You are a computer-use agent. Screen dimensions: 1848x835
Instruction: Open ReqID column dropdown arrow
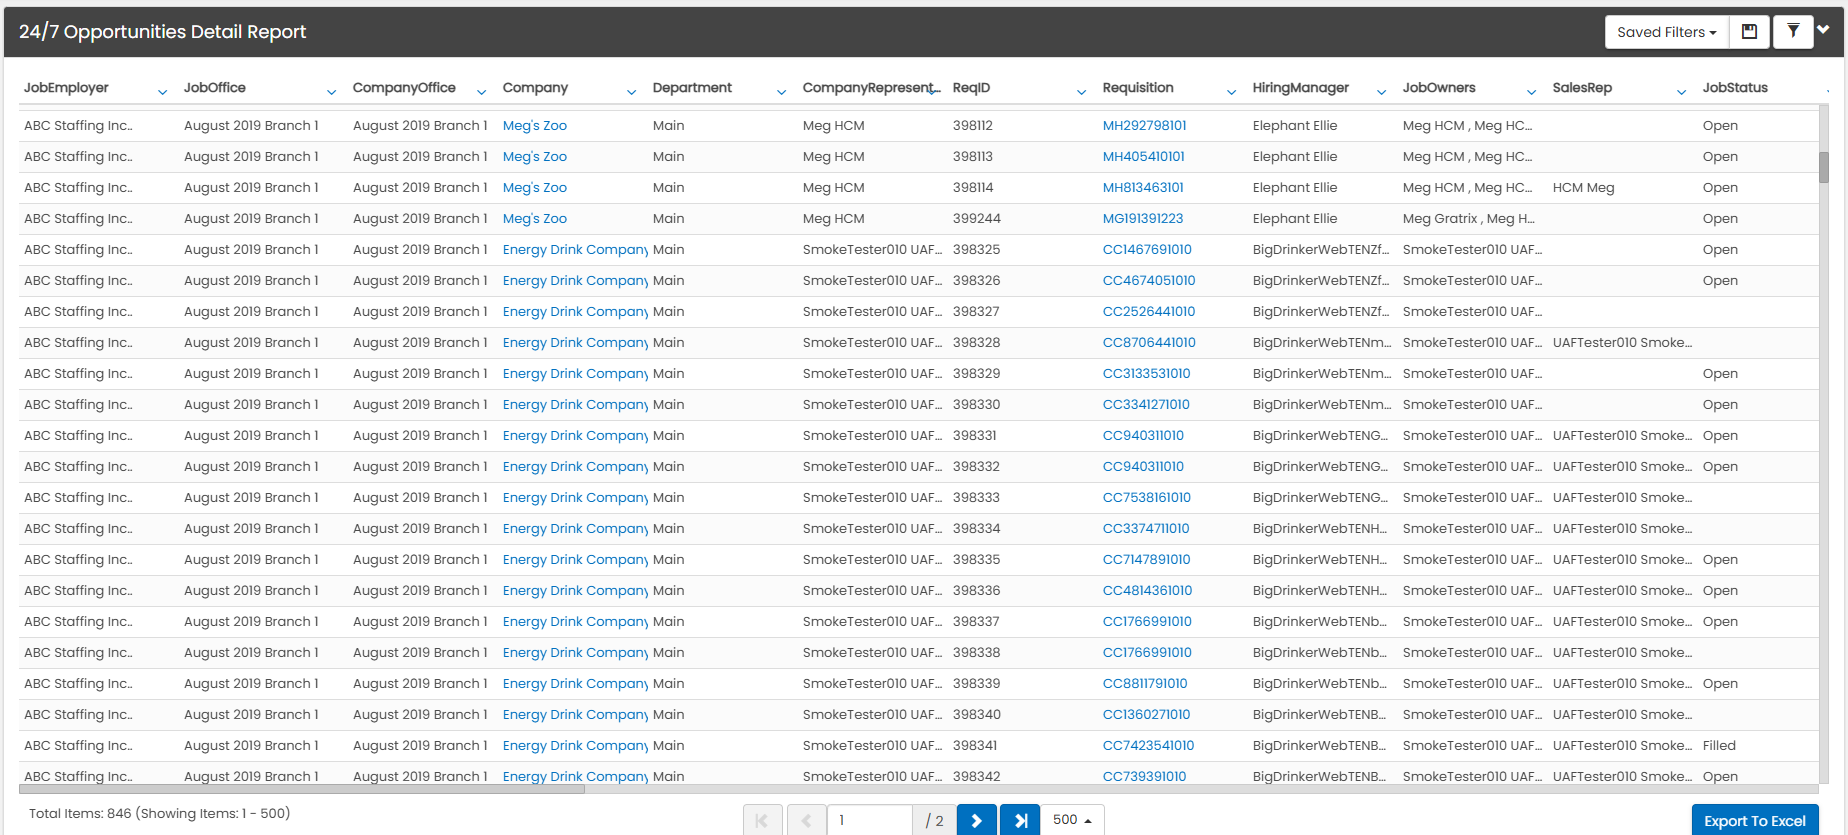point(1082,92)
